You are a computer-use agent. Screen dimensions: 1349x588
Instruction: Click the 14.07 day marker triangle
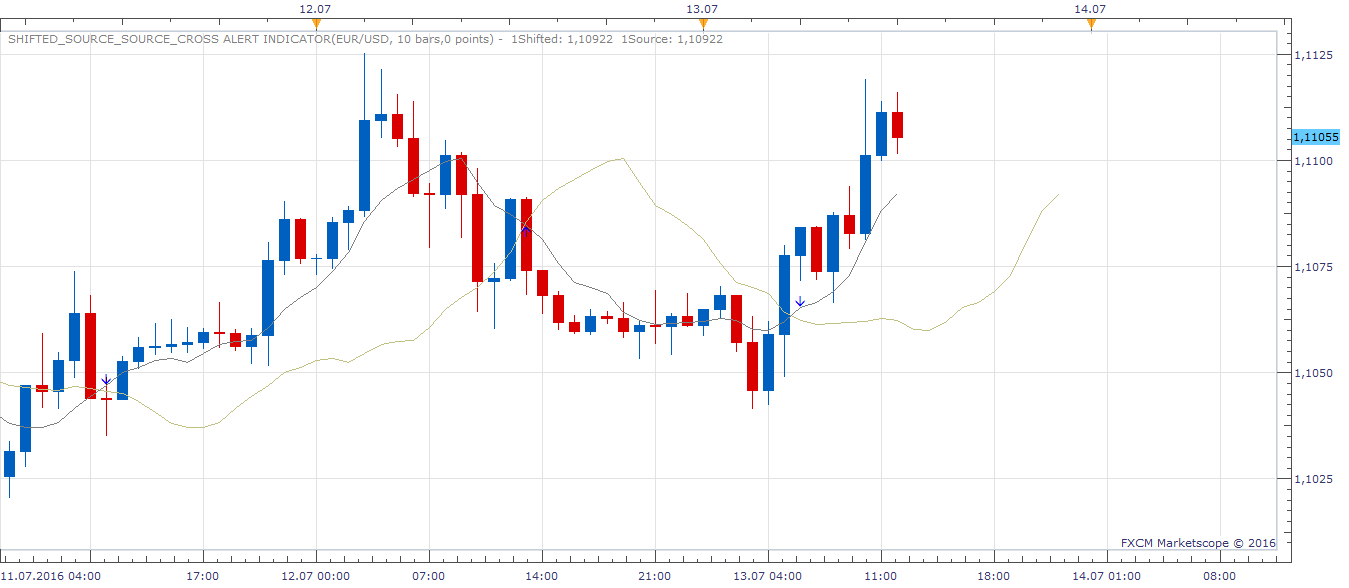(1091, 22)
